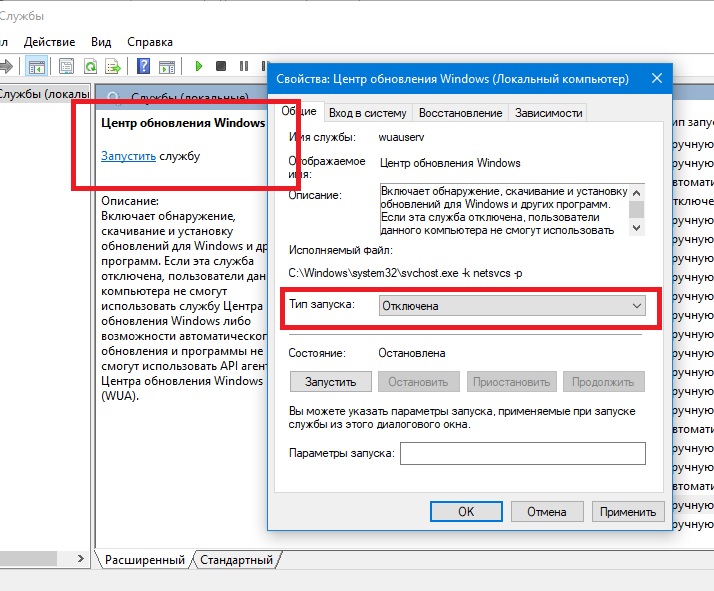Click green Start Service play icon
Screen dimensions: 714x591
coord(199,66)
